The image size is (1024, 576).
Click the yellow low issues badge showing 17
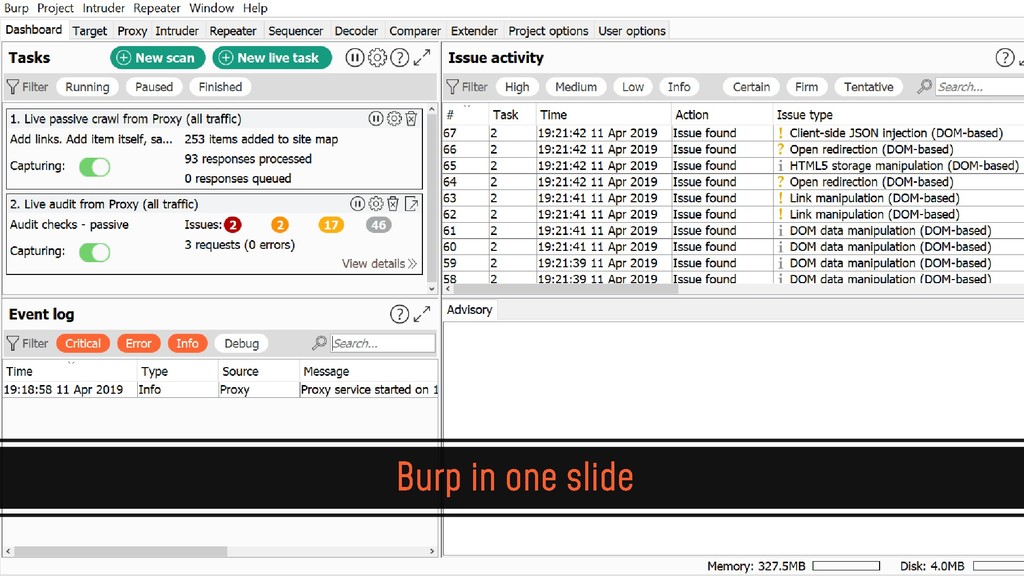[x=331, y=225]
